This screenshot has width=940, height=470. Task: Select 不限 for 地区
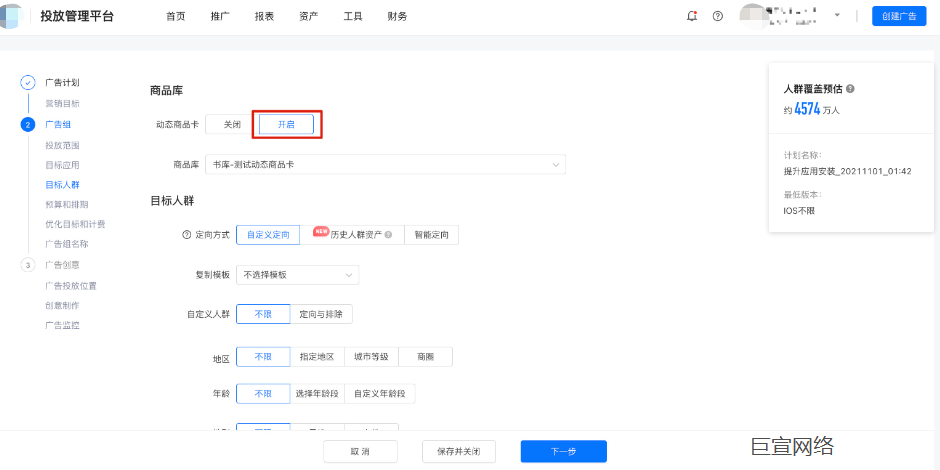tap(263, 357)
